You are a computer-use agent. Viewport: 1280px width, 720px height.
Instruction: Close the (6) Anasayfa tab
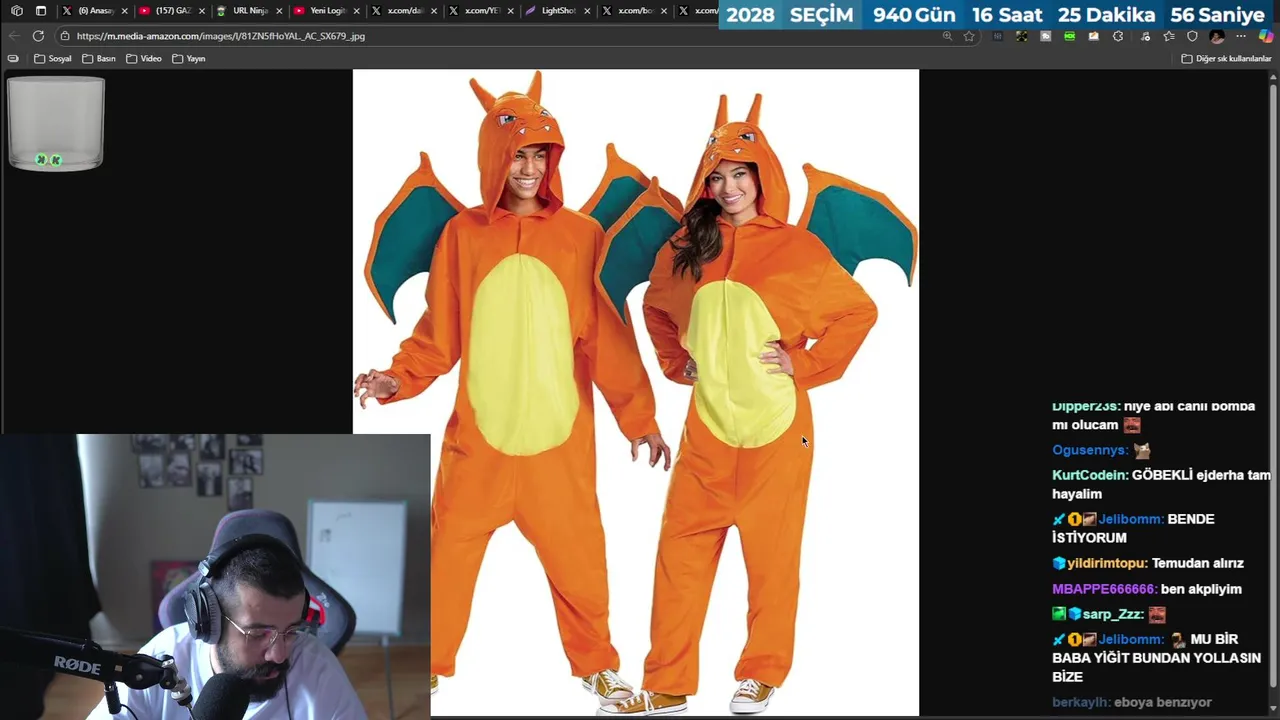(x=124, y=11)
